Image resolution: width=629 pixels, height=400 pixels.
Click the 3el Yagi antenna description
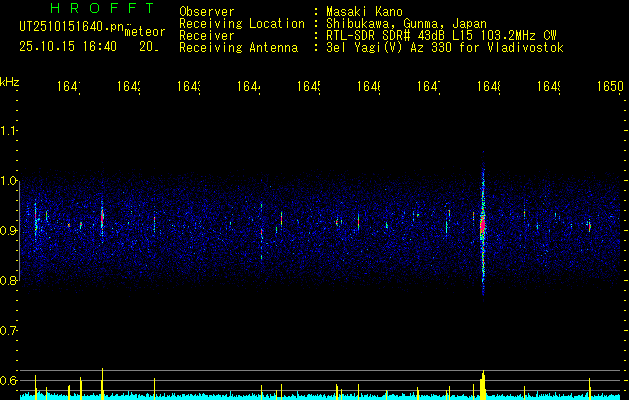click(444, 47)
